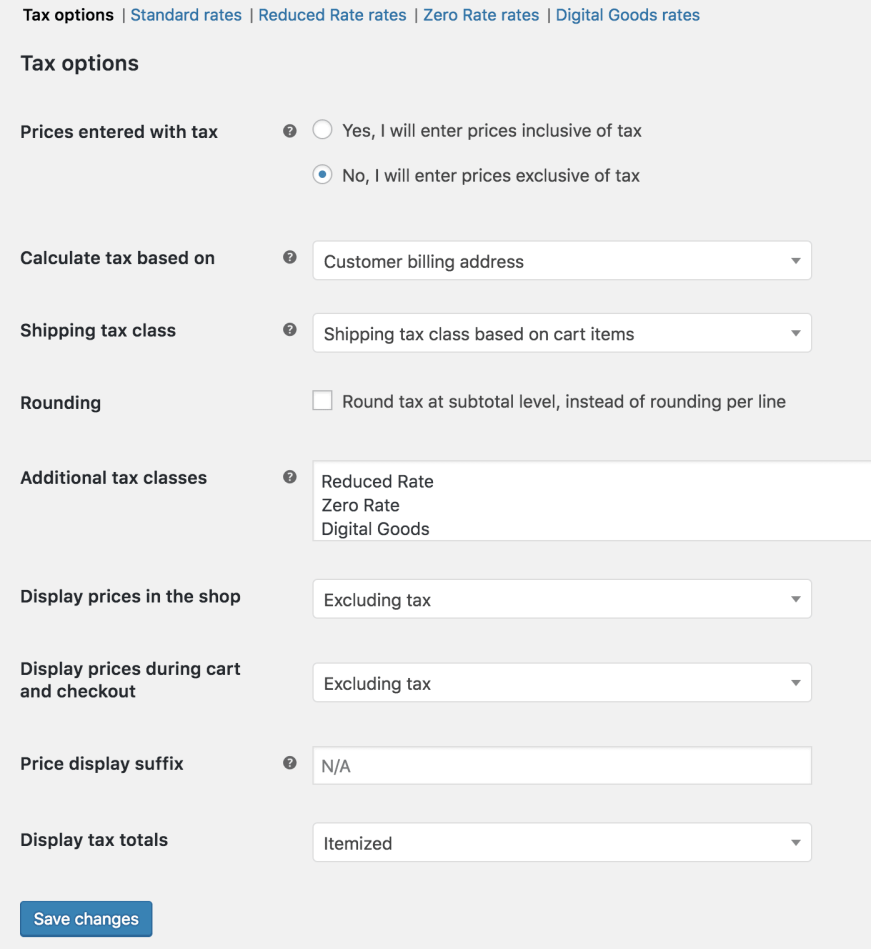
Task: Select 'Yes, I will enter prices inclusive of tax'
Action: [x=322, y=130]
